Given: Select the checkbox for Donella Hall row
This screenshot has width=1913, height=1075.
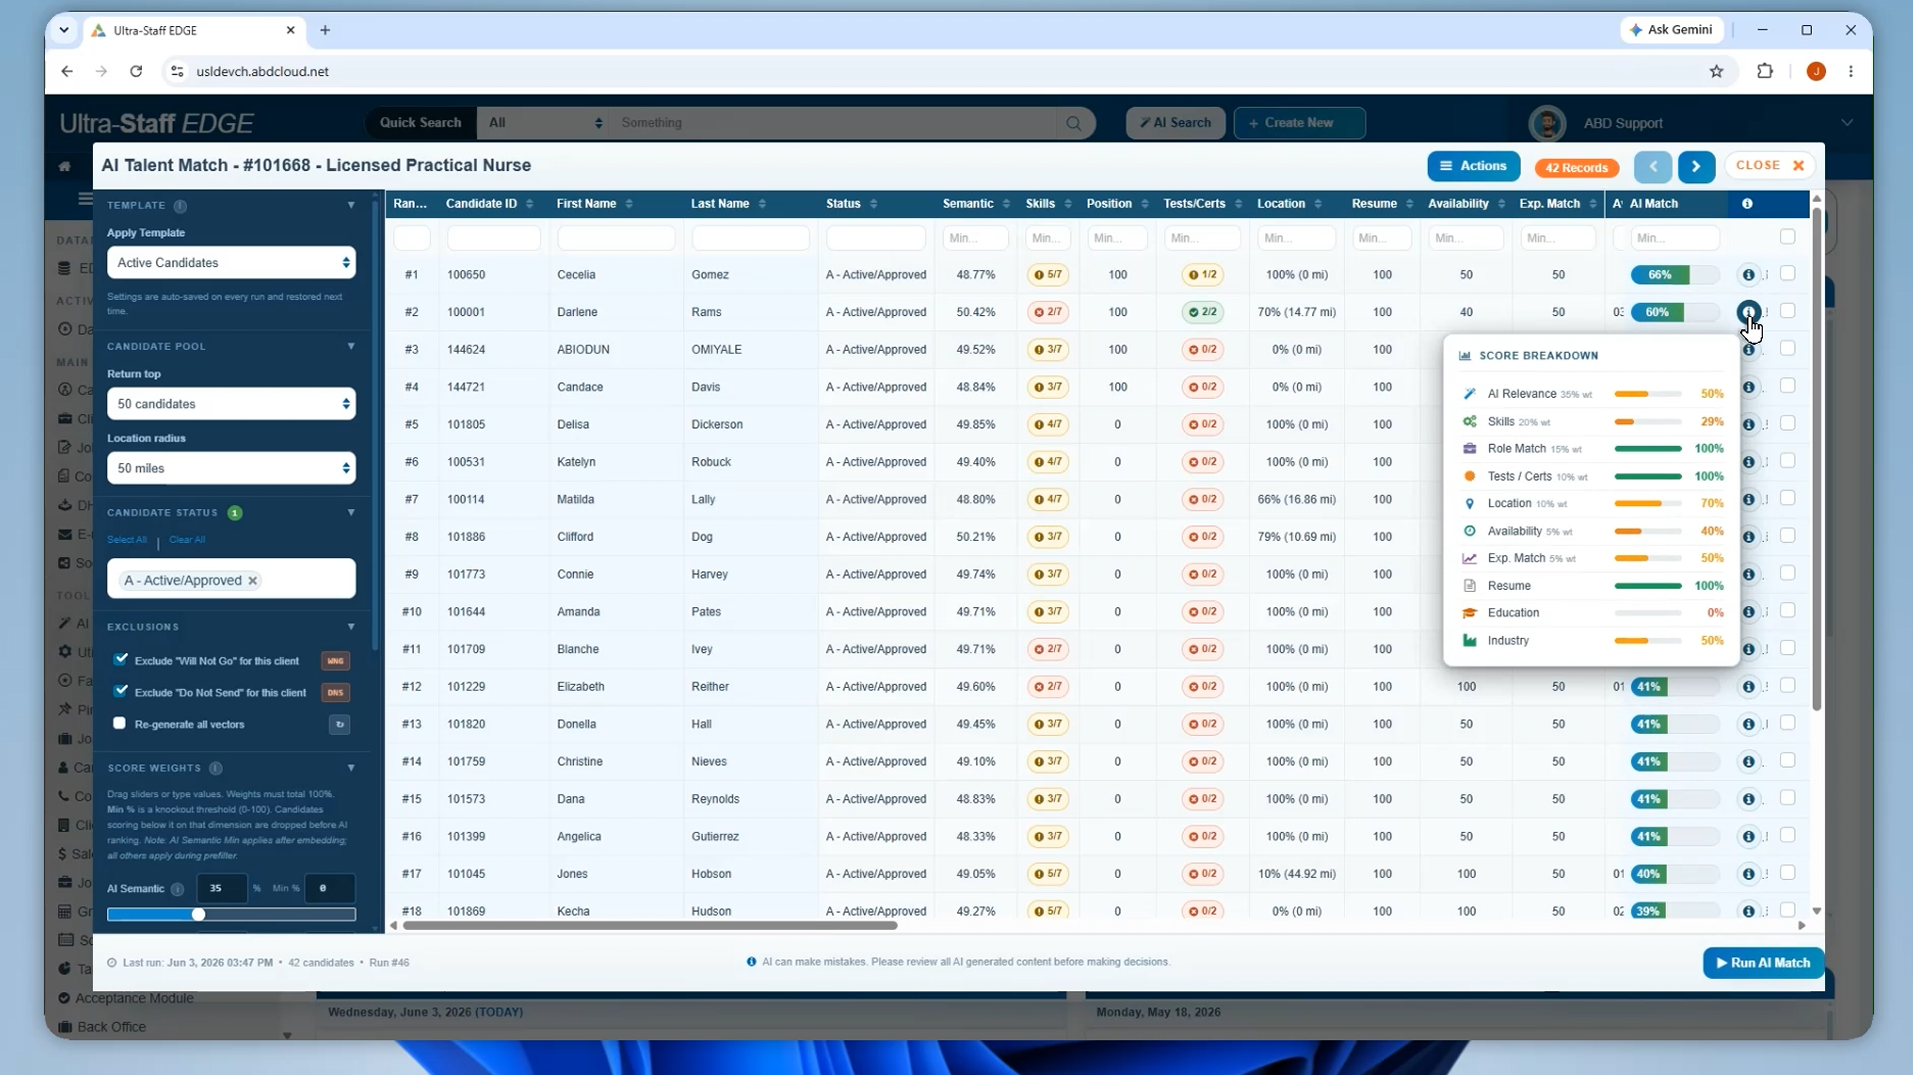Looking at the screenshot, I should tap(1787, 723).
